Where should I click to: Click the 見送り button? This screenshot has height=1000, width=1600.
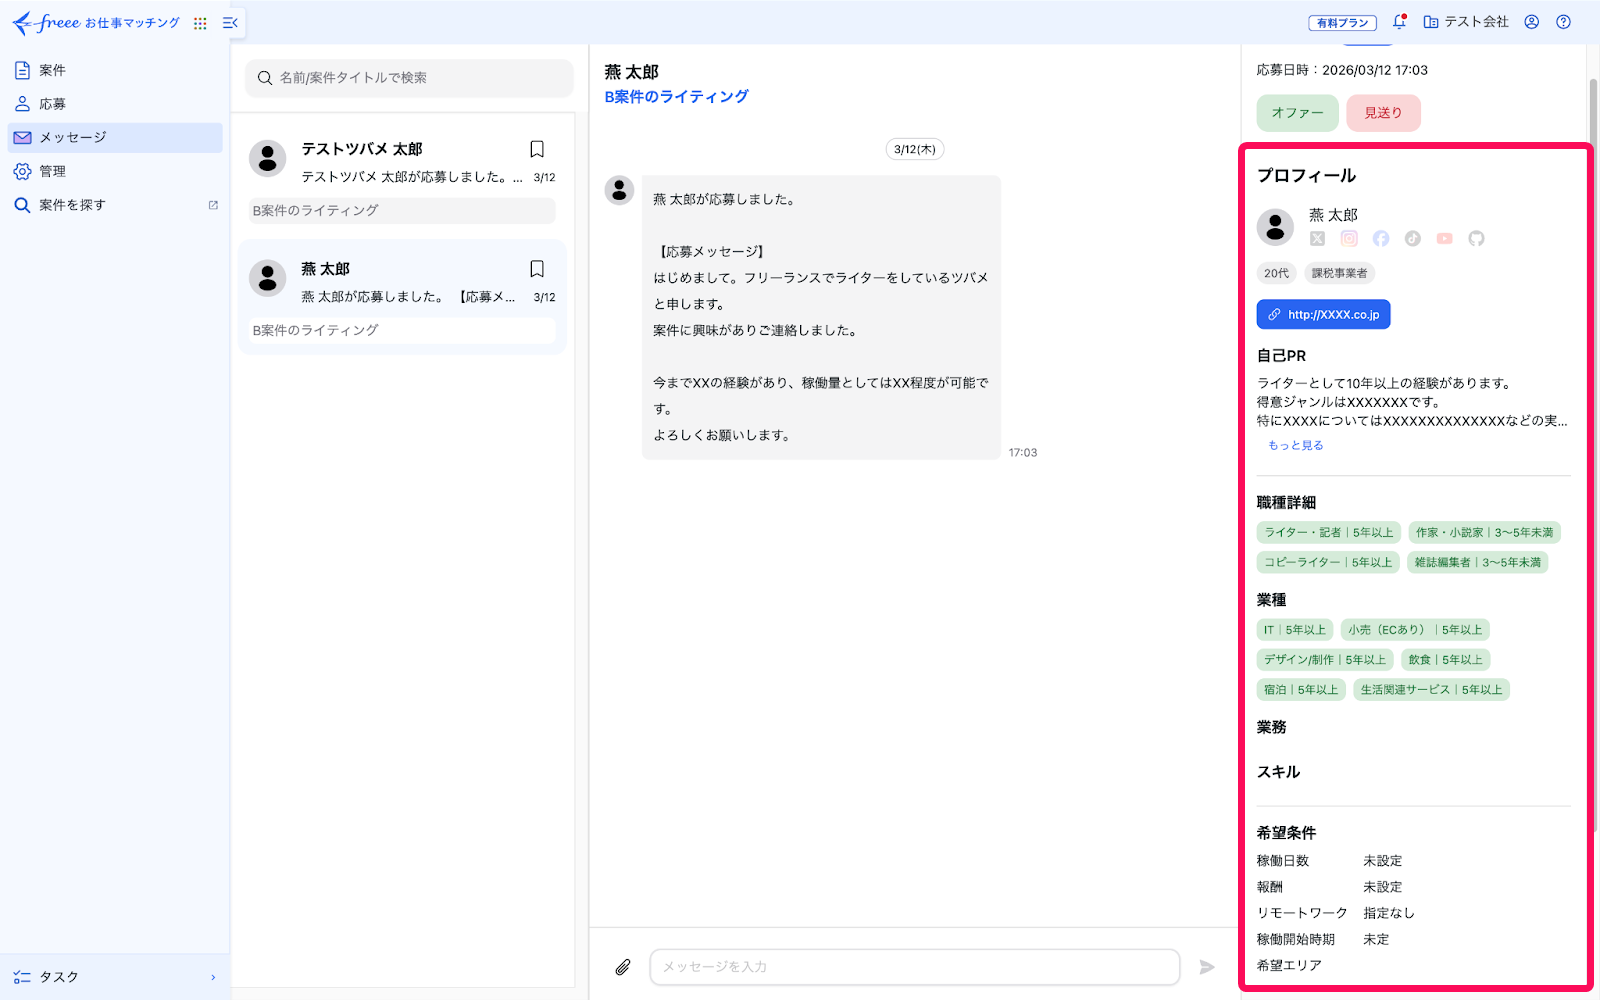(1383, 113)
